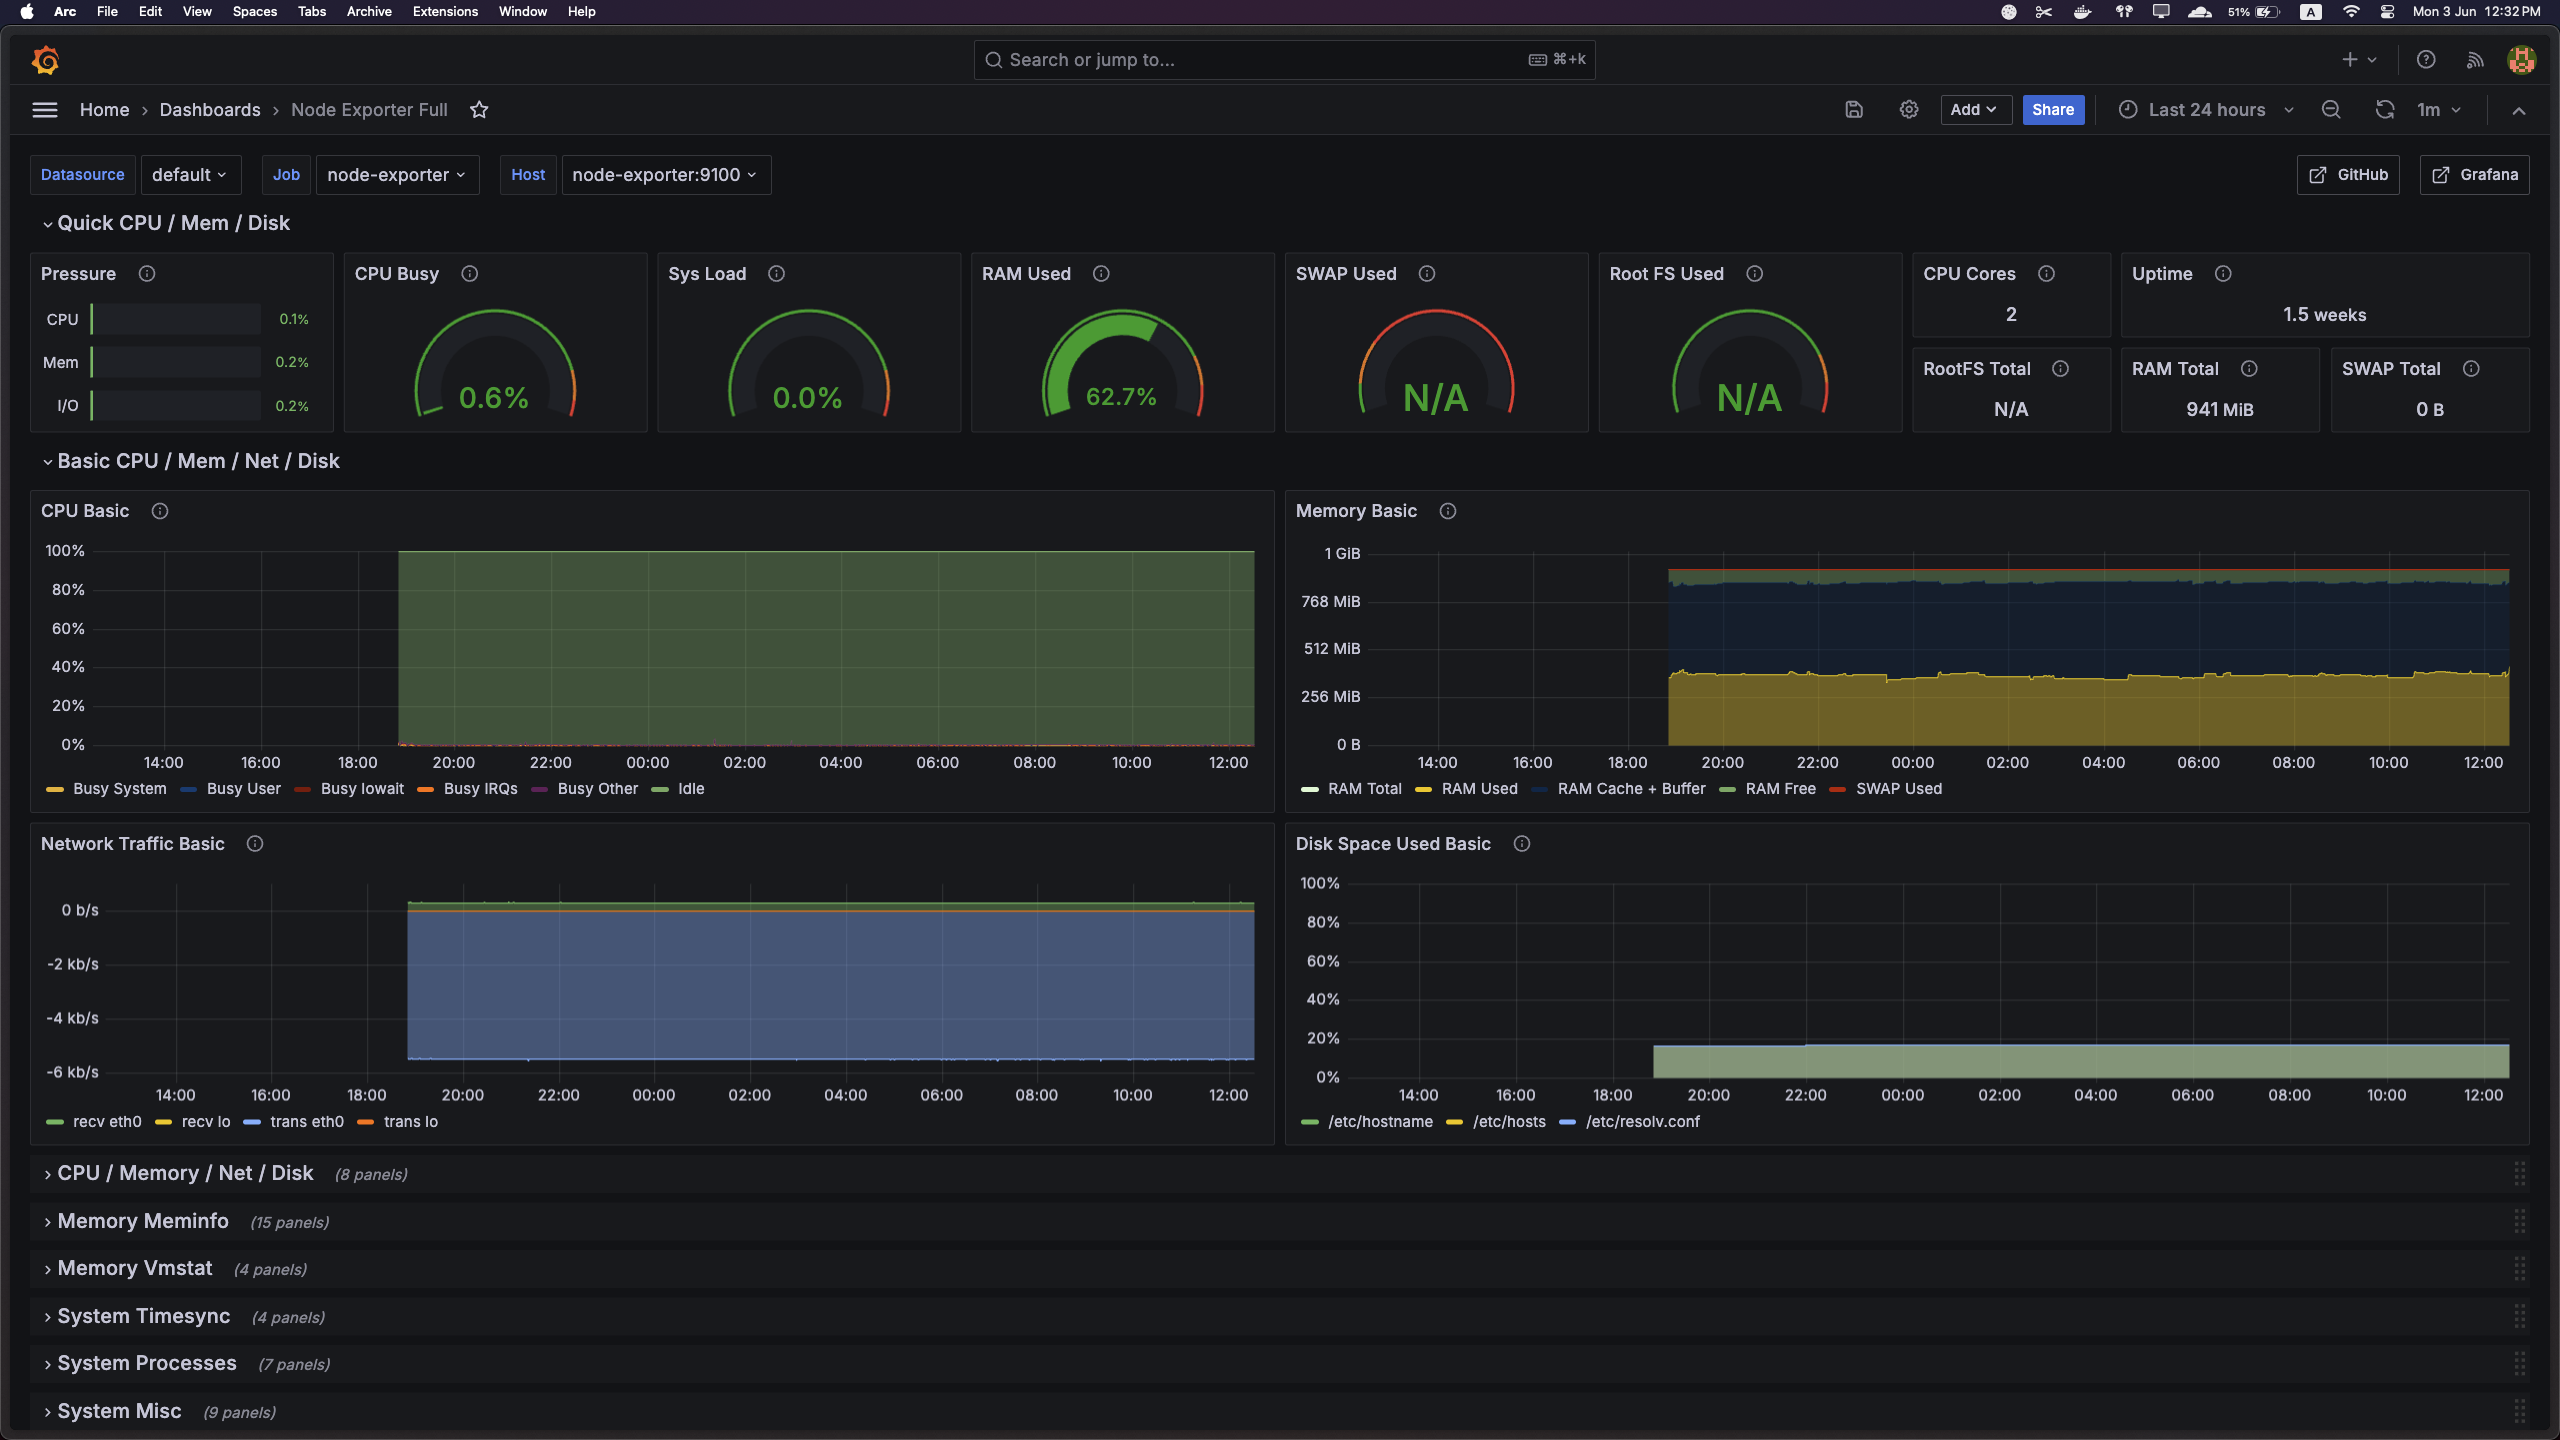Image resolution: width=2560 pixels, height=1440 pixels.
Task: Go to Dashboards in the breadcrumb
Action: click(210, 110)
